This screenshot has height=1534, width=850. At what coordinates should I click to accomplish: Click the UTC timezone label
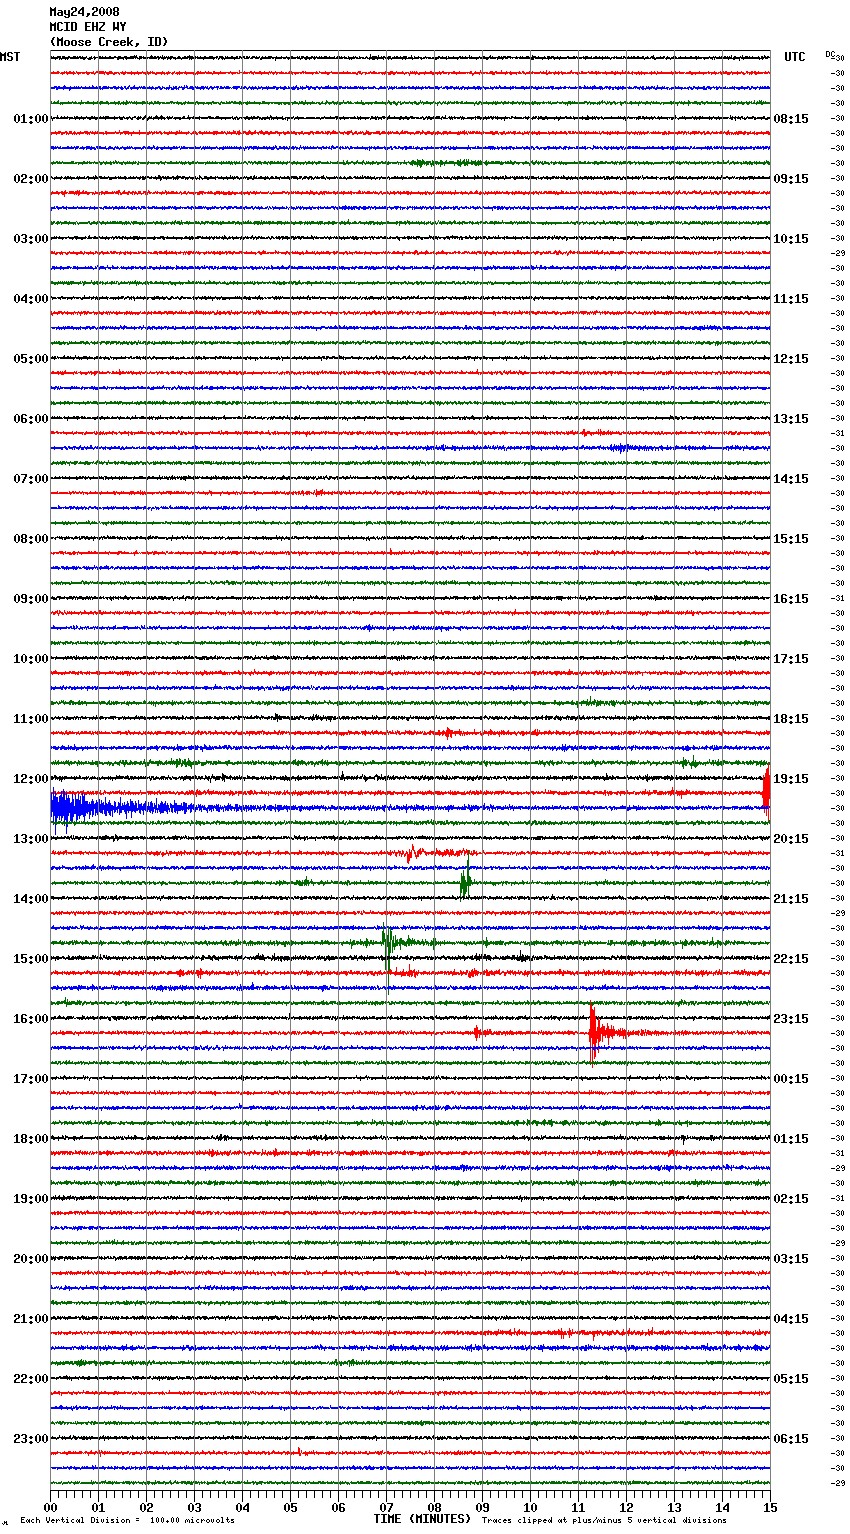click(x=795, y=57)
